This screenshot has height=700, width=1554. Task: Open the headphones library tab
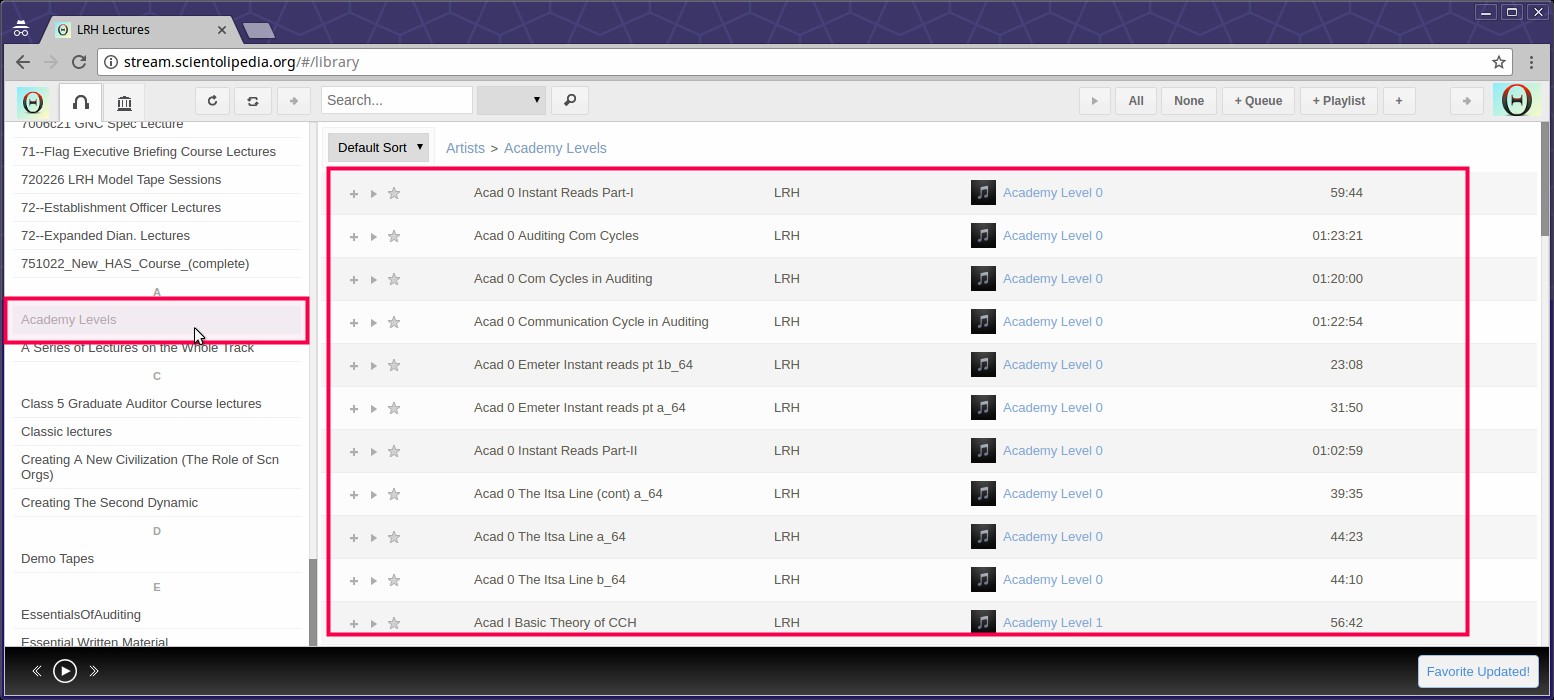point(81,102)
